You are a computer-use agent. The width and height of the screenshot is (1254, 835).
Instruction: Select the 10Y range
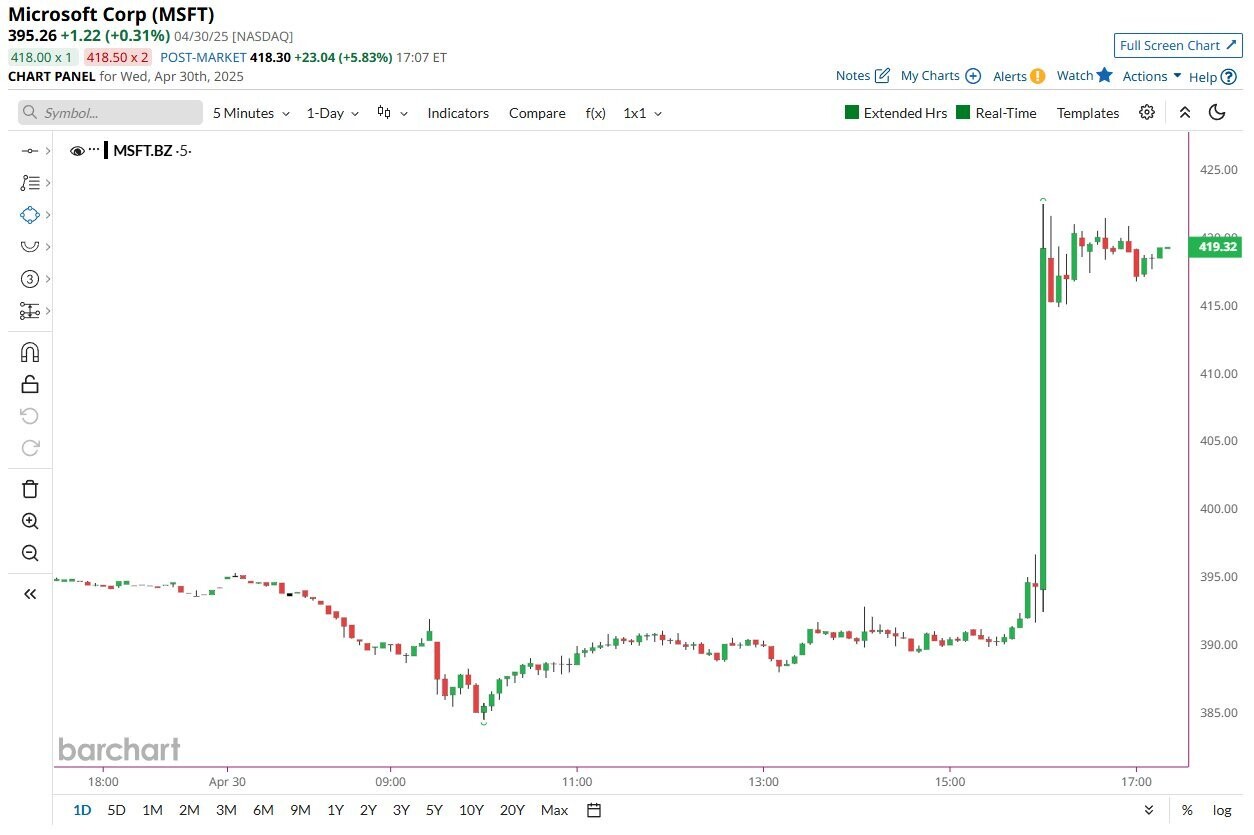coord(471,810)
